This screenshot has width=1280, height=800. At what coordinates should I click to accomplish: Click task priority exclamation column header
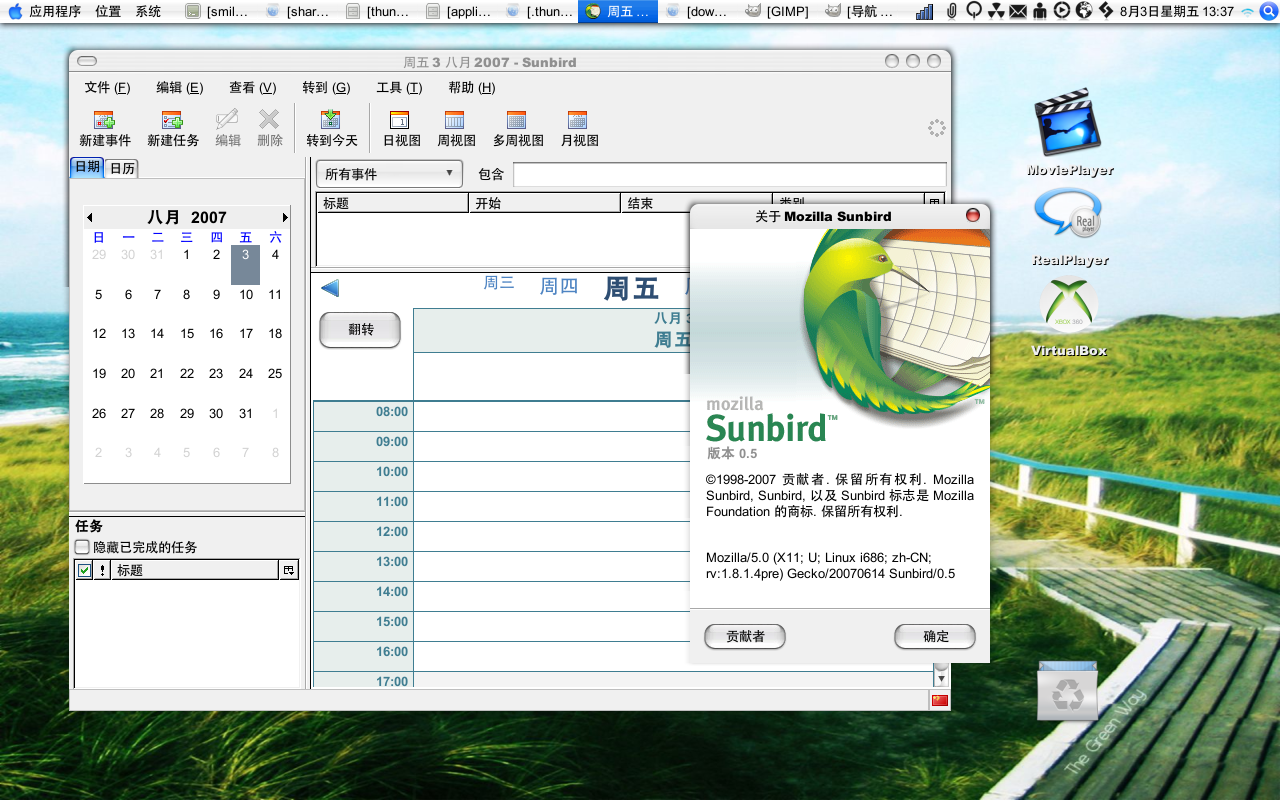[x=102, y=570]
